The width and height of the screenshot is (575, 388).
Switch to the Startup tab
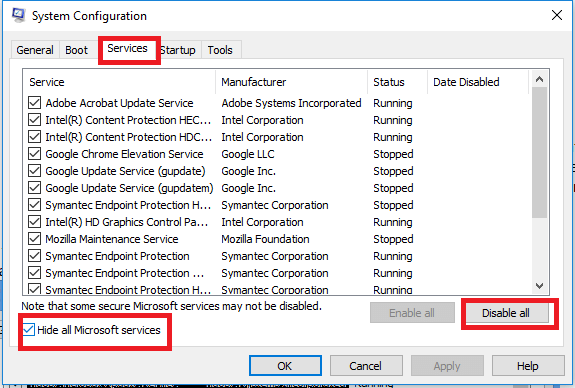click(x=179, y=50)
